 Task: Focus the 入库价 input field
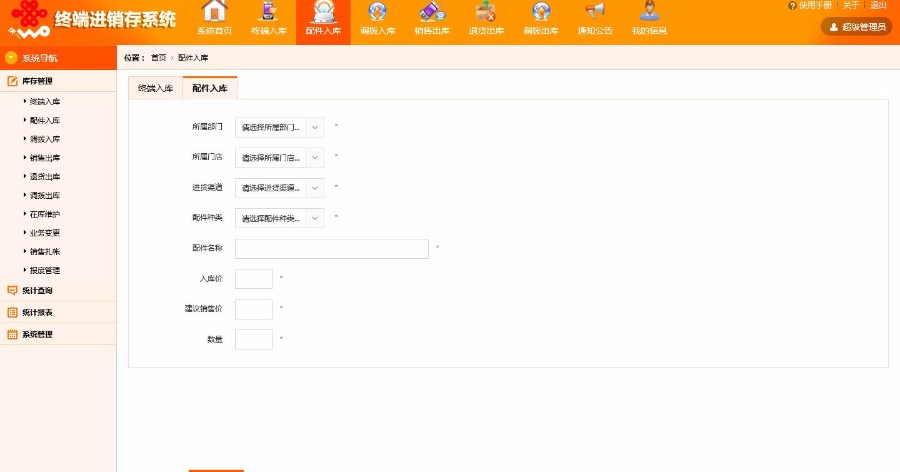tap(254, 279)
